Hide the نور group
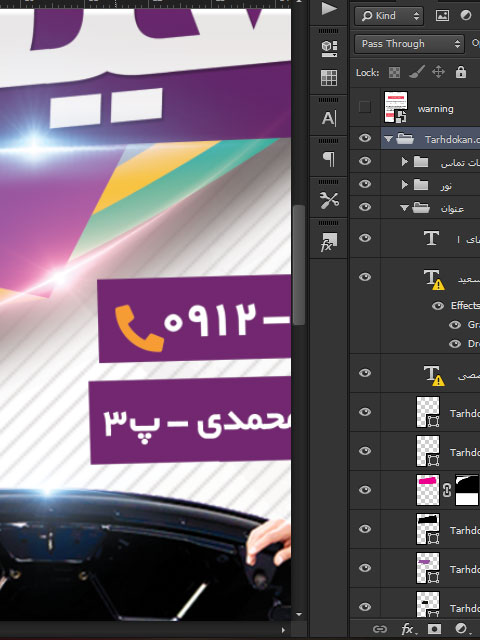Screen dimensions: 480x640 (x=365, y=184)
